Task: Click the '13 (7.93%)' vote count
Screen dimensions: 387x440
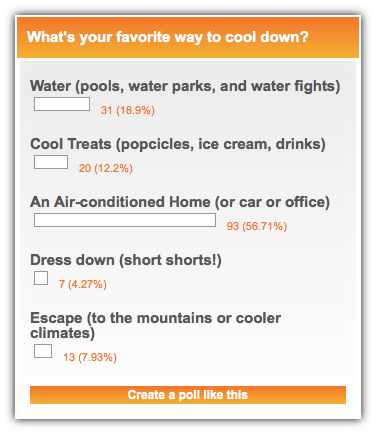Action: tap(90, 357)
